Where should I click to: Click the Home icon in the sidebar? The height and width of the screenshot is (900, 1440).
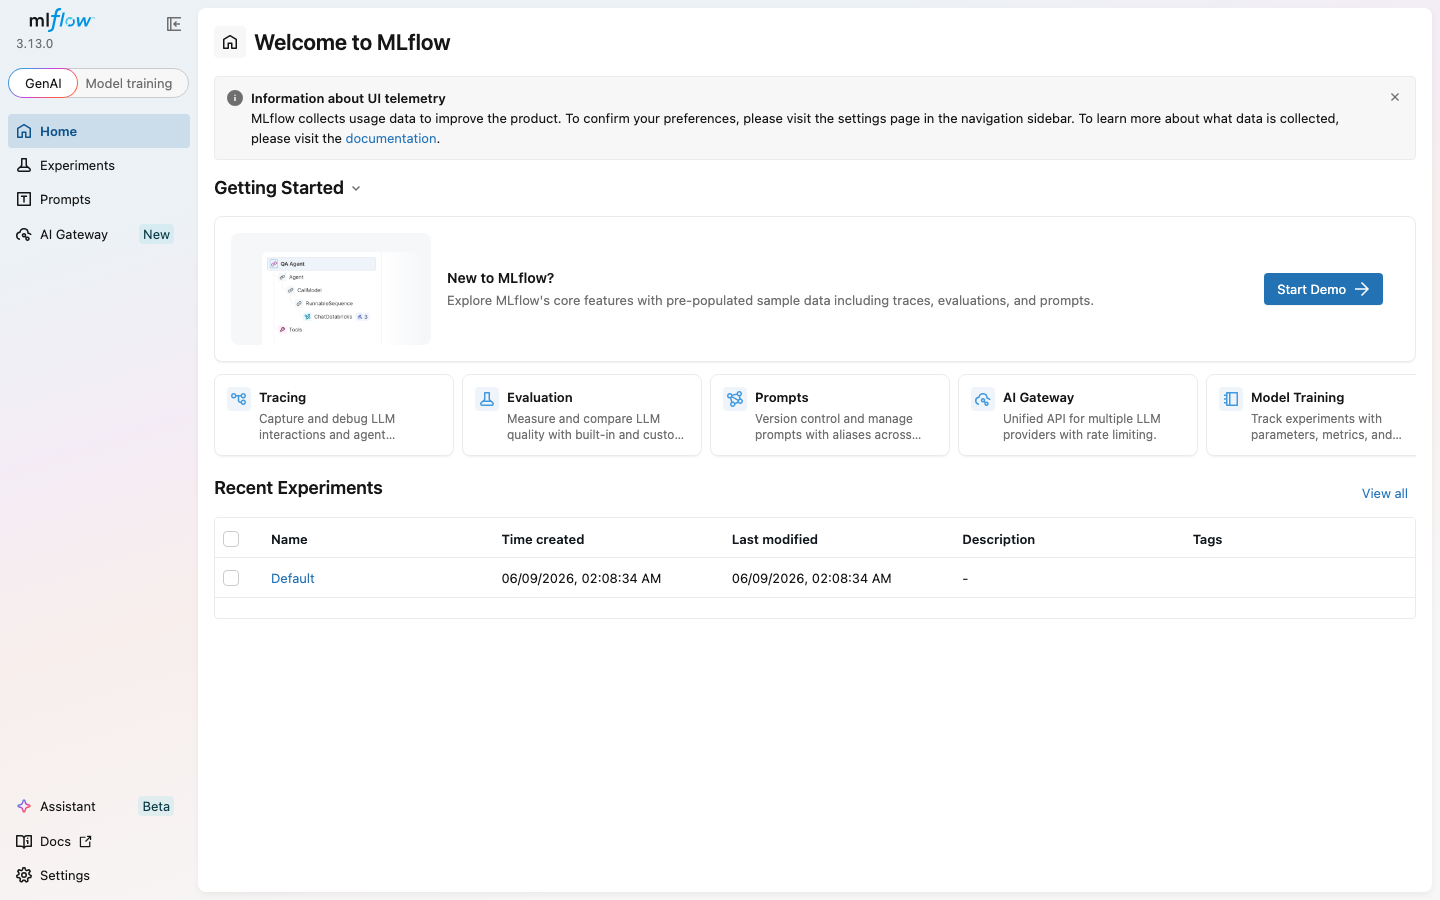(x=24, y=131)
